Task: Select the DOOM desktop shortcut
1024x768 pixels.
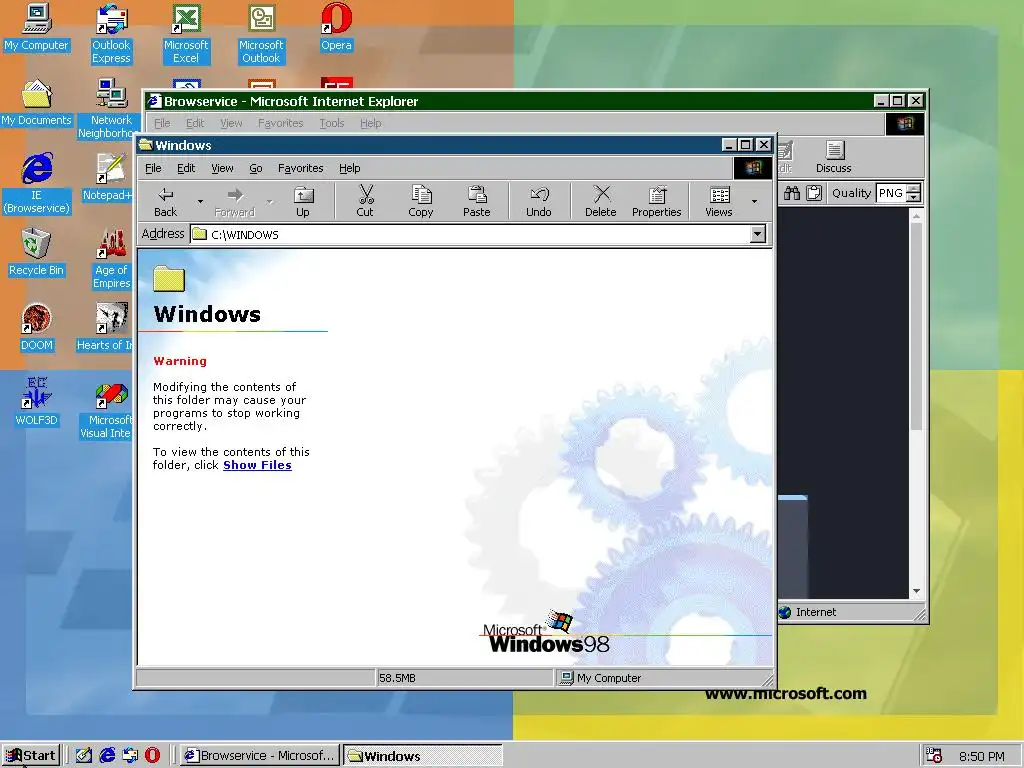Action: coord(37,328)
